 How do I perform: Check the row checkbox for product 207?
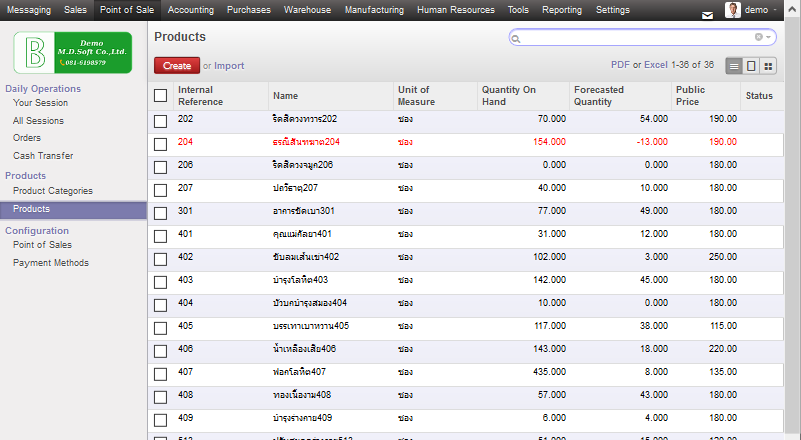pos(160,190)
